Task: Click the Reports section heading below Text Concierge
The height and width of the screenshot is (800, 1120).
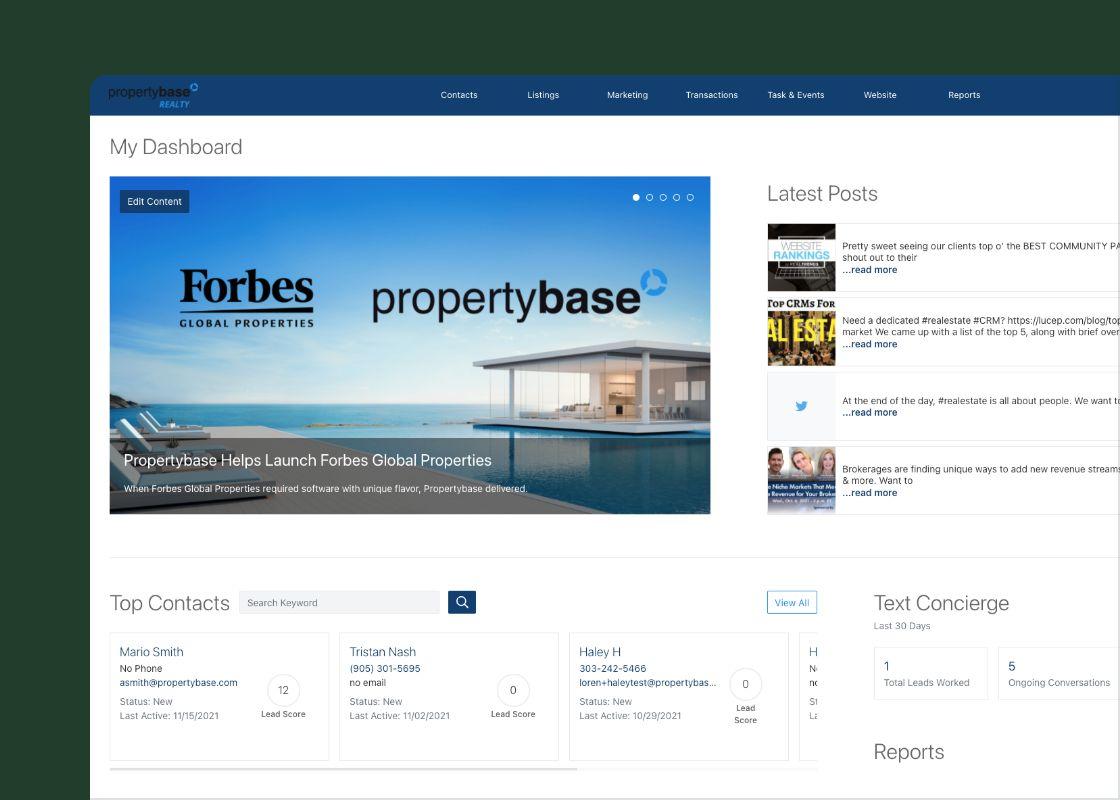Action: (909, 752)
